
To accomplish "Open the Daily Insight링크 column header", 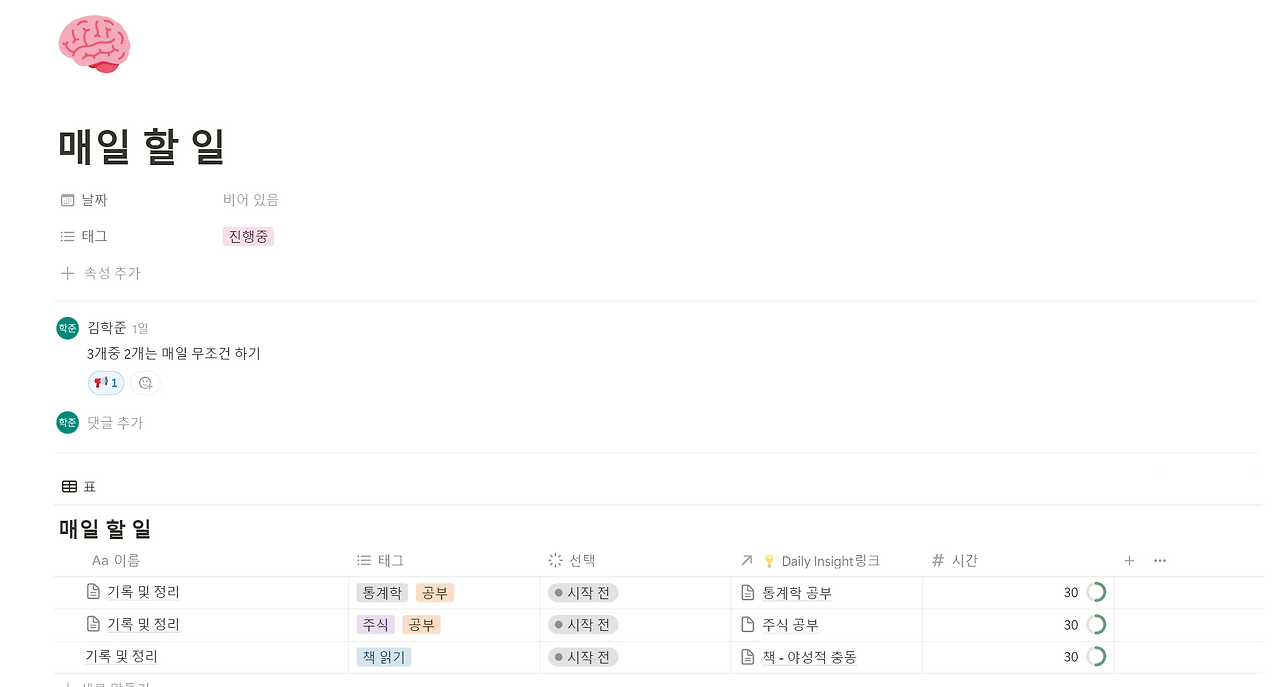I will click(811, 561).
